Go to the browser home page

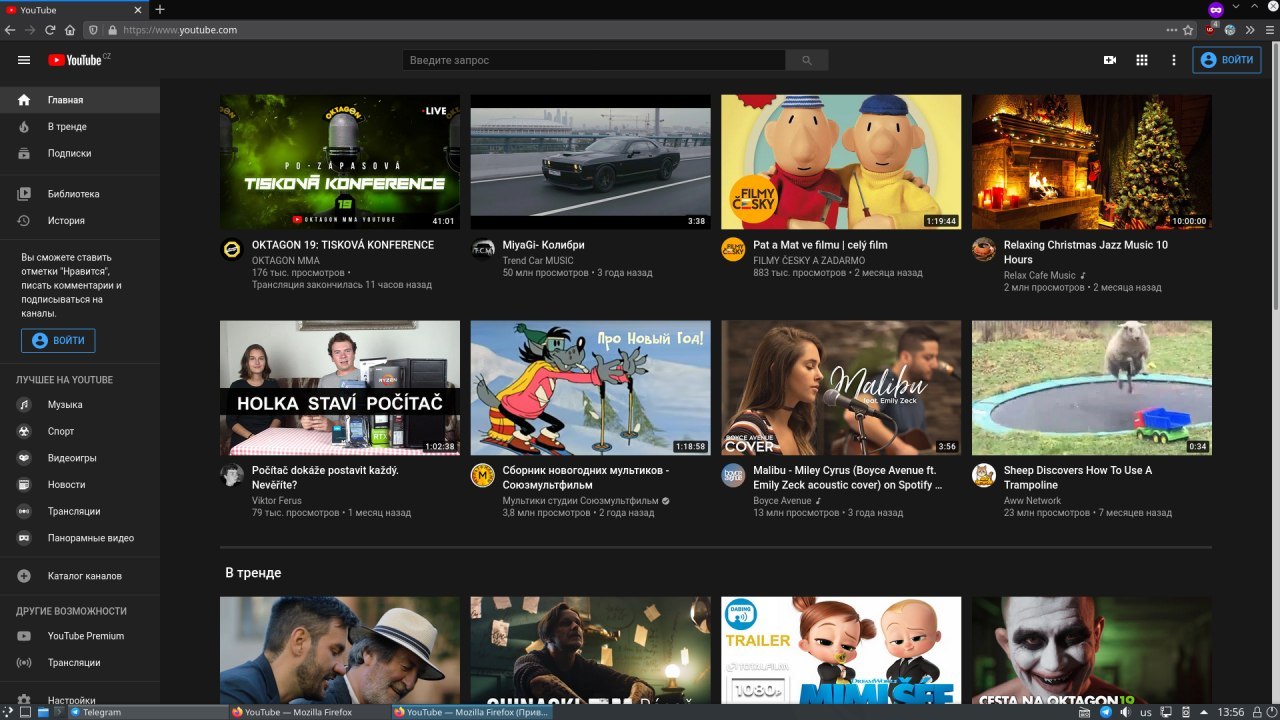(71, 30)
